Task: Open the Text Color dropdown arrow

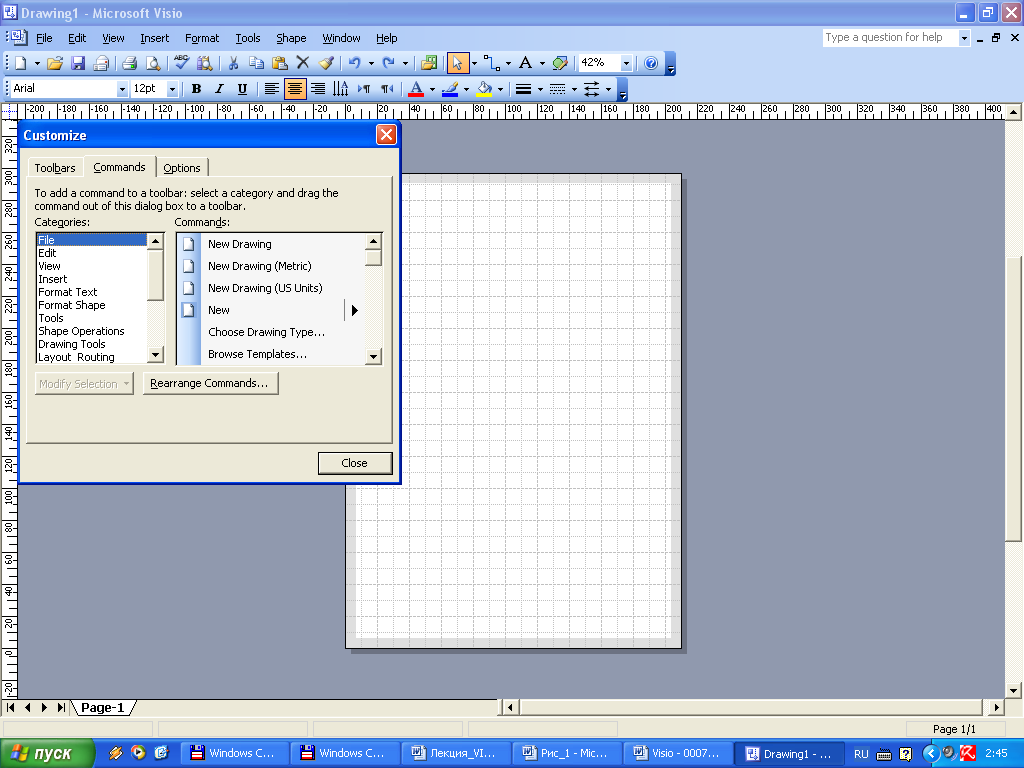Action: (432, 89)
